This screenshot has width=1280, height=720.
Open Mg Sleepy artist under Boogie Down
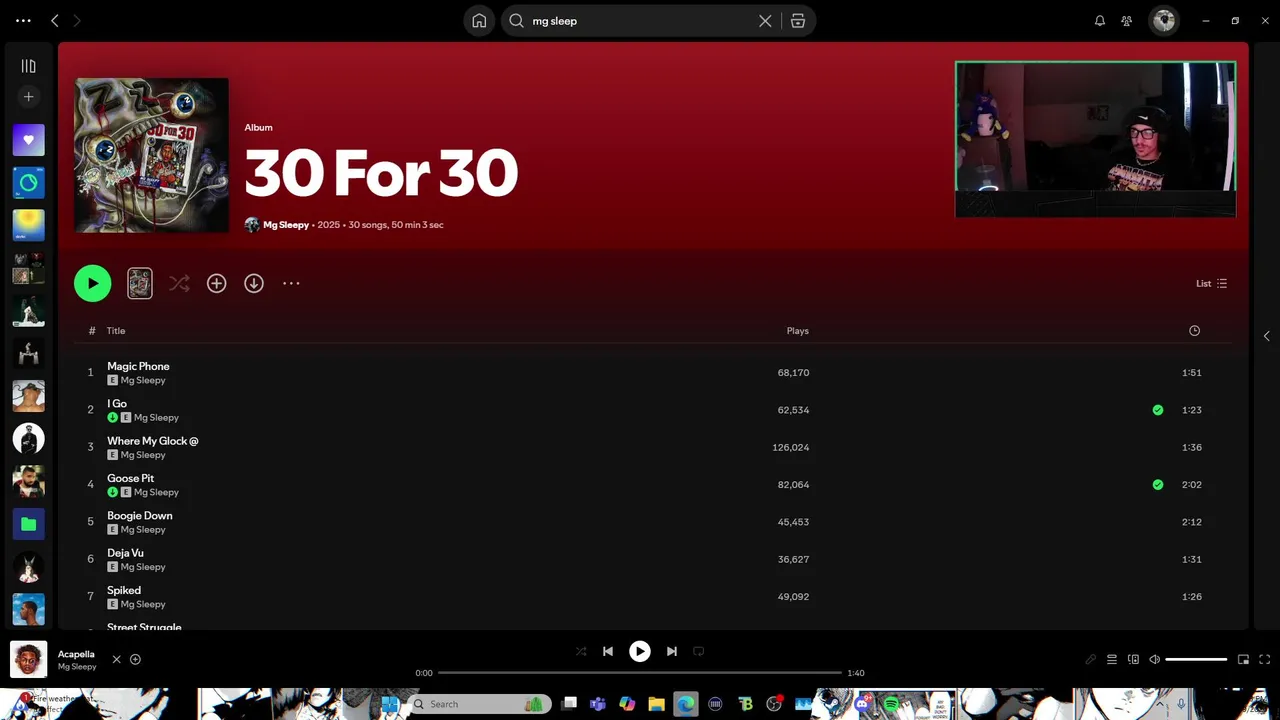point(143,530)
